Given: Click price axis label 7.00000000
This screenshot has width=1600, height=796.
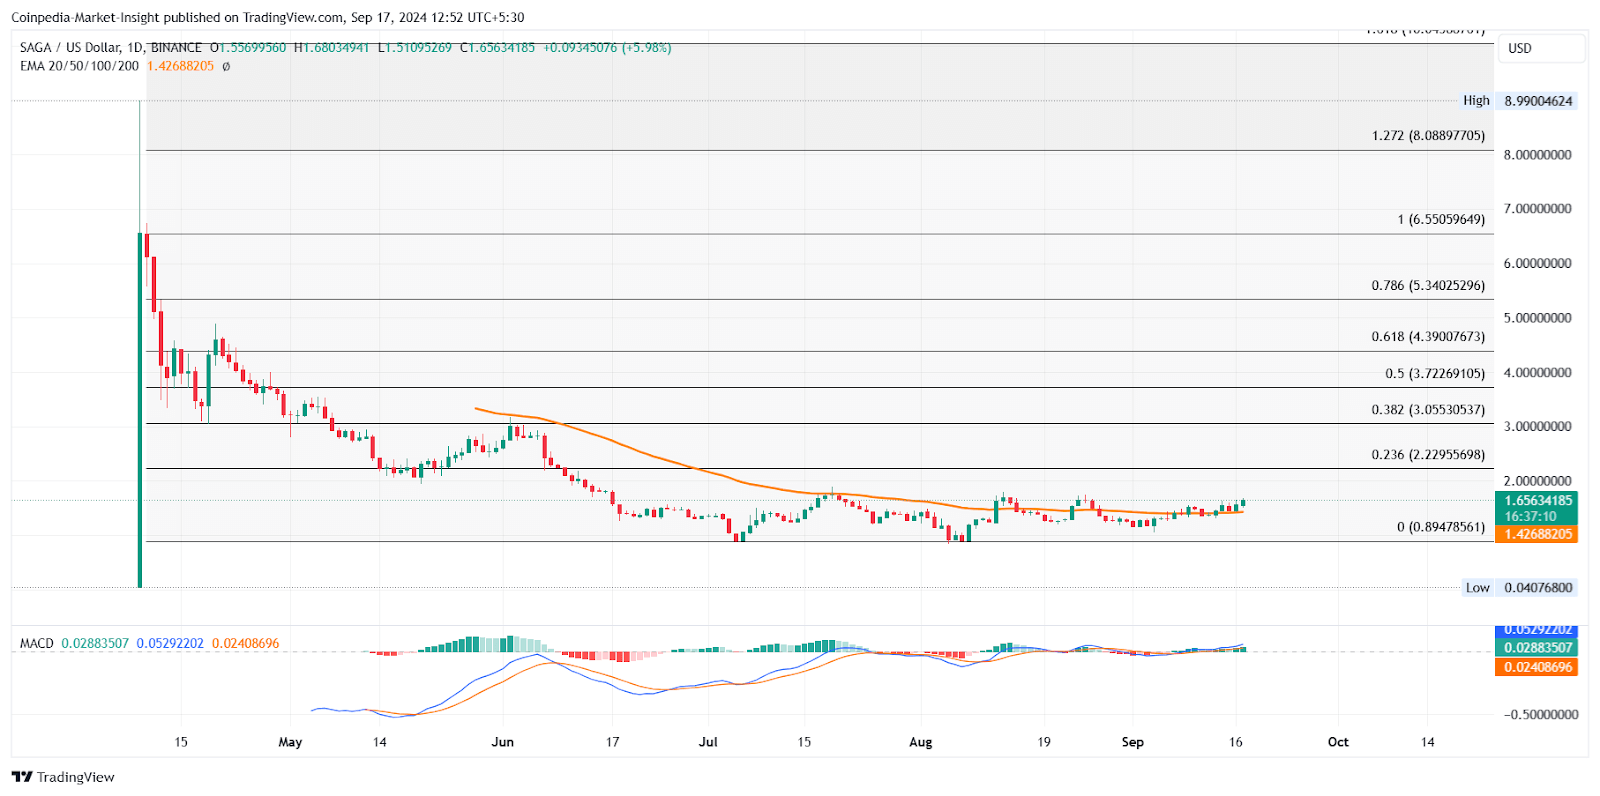Looking at the screenshot, I should point(1538,209).
